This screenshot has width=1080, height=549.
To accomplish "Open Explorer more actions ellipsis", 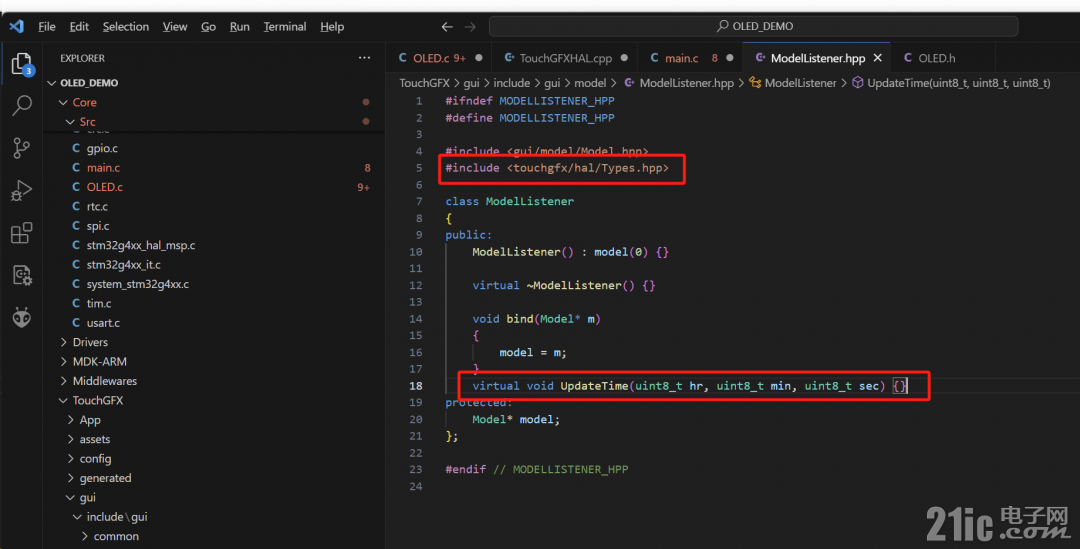I will click(x=364, y=58).
